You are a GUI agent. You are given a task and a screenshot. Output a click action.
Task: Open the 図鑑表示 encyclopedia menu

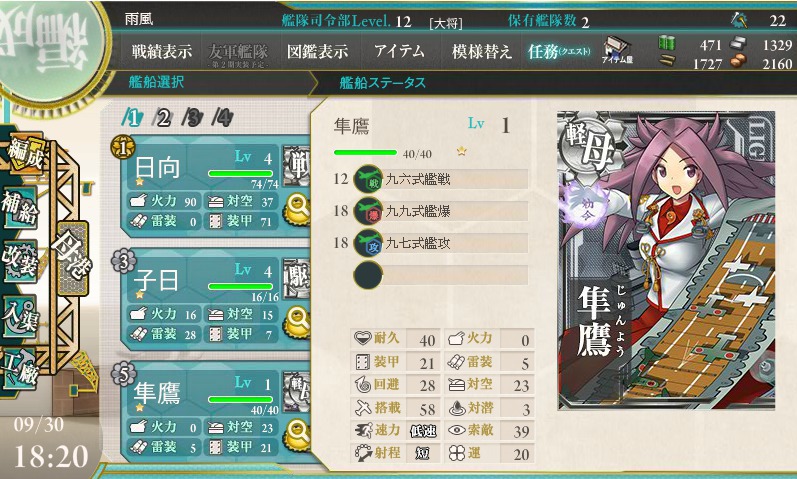[x=317, y=51]
